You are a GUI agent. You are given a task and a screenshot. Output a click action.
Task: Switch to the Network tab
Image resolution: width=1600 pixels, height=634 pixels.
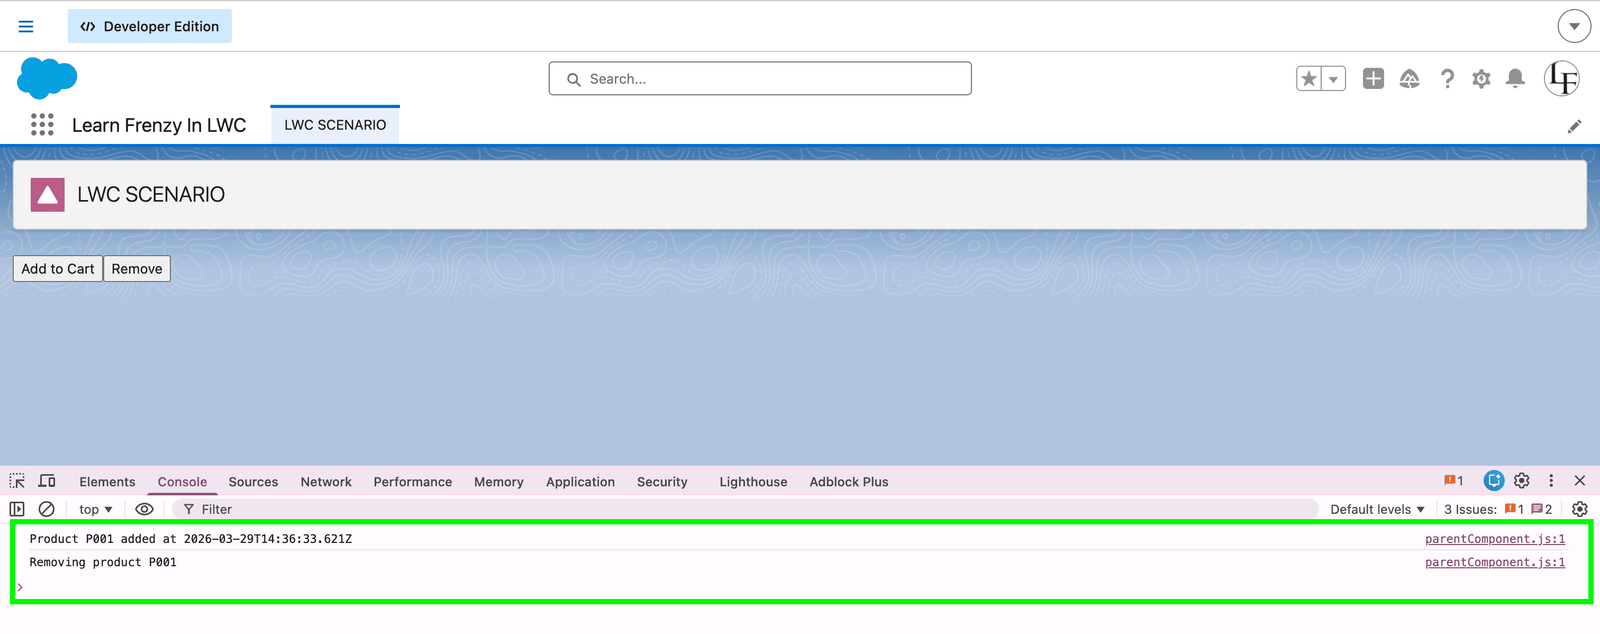pyautogui.click(x=326, y=482)
